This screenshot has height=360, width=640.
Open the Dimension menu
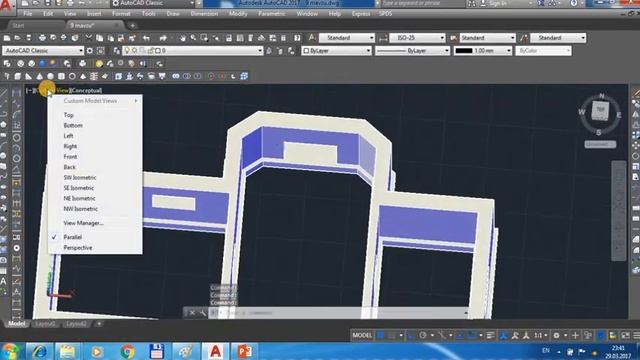(x=204, y=13)
